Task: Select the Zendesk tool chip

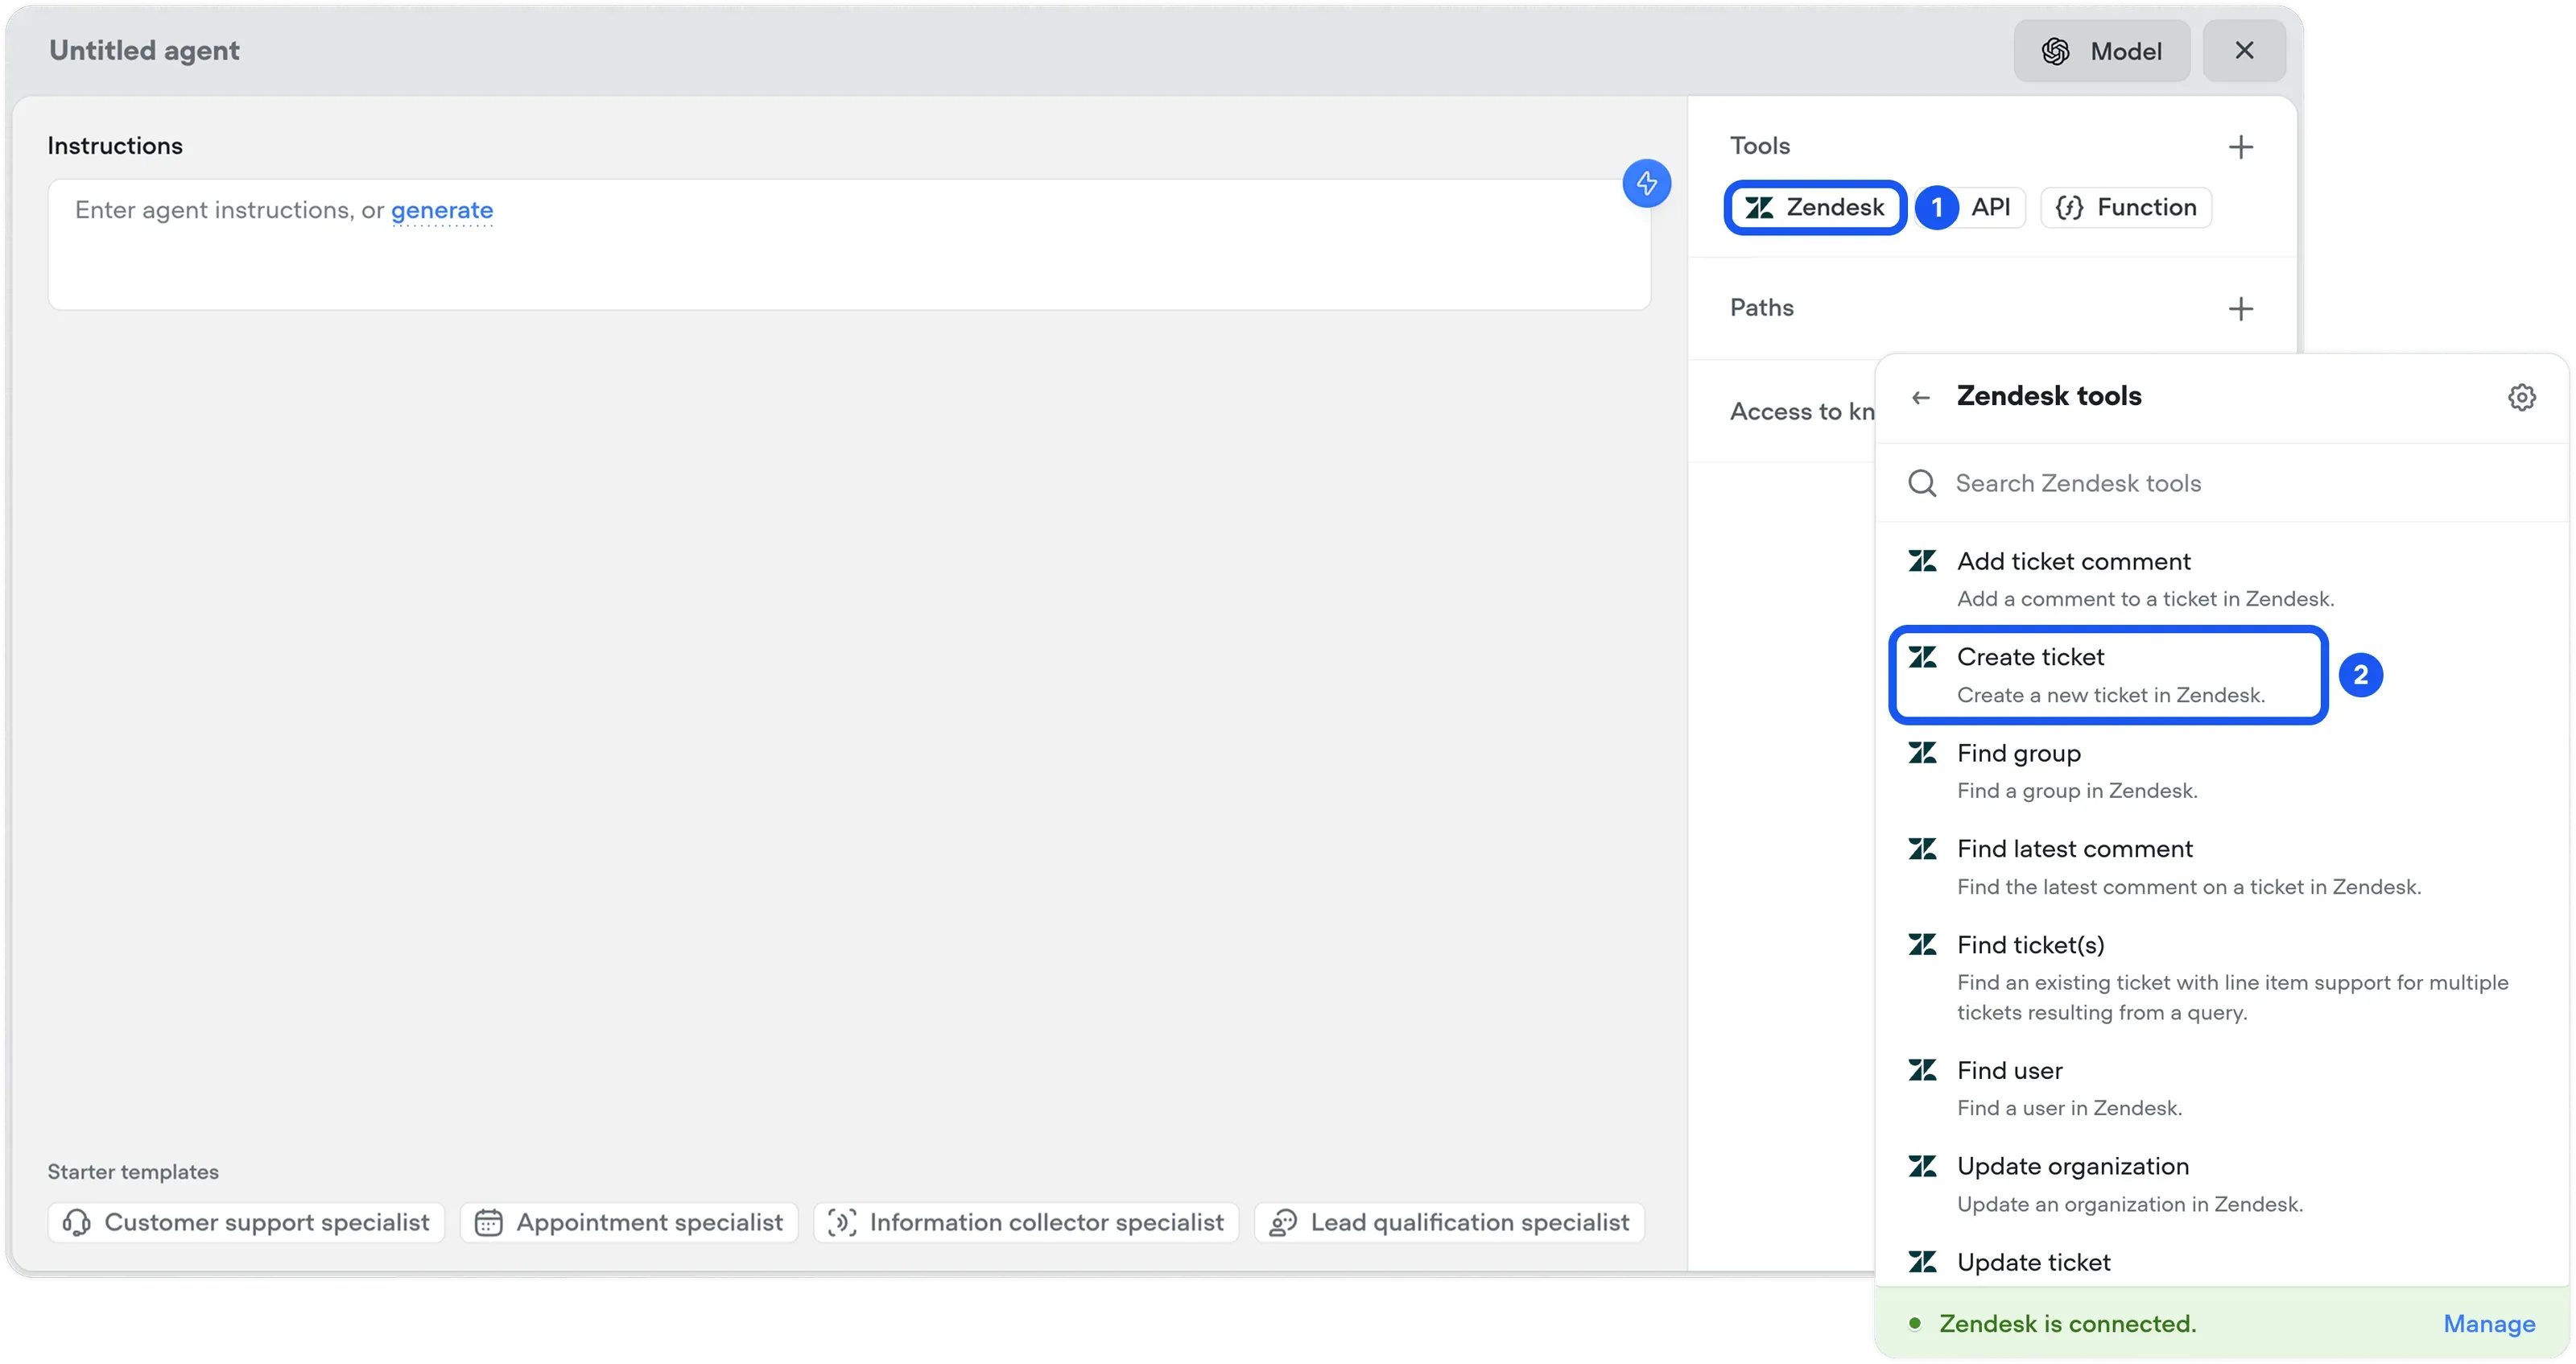Action: [x=1815, y=207]
